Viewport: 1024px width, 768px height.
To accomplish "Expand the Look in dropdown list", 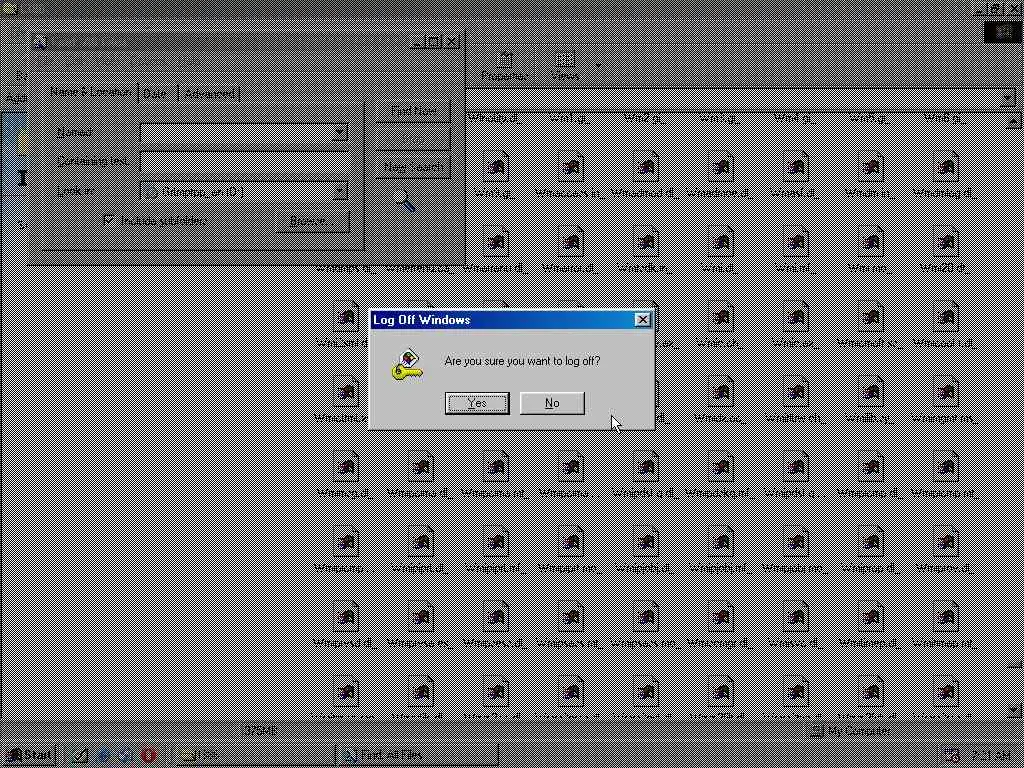I will (340, 191).
